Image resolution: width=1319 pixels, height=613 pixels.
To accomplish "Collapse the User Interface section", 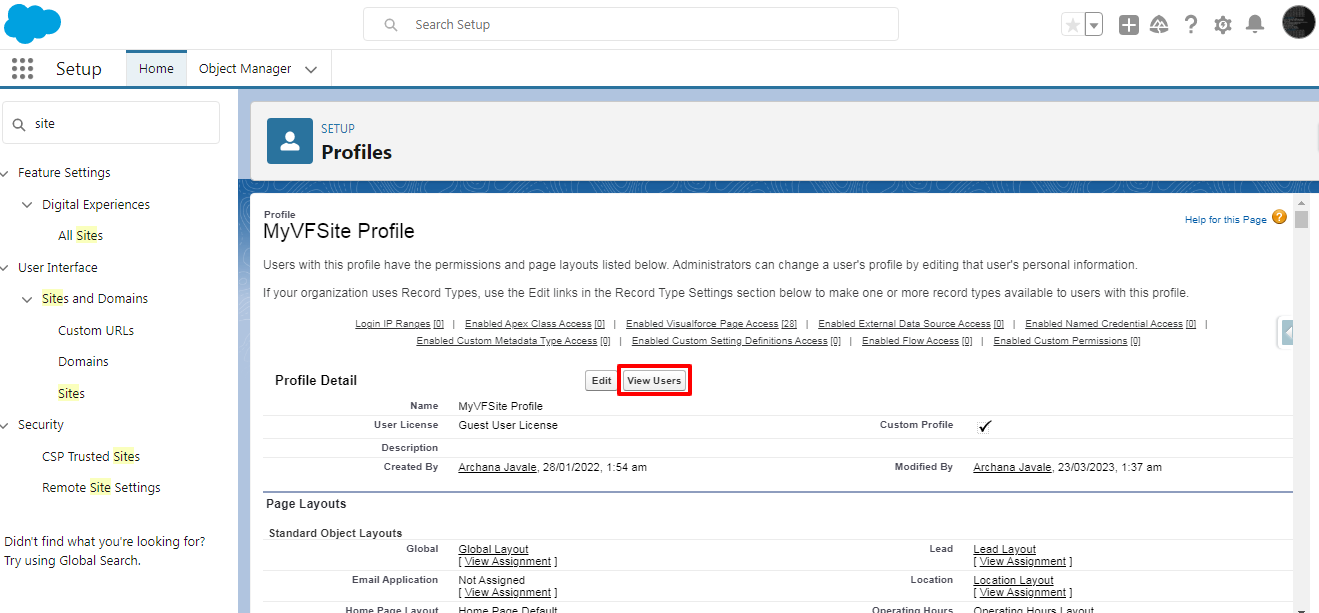I will [6, 267].
